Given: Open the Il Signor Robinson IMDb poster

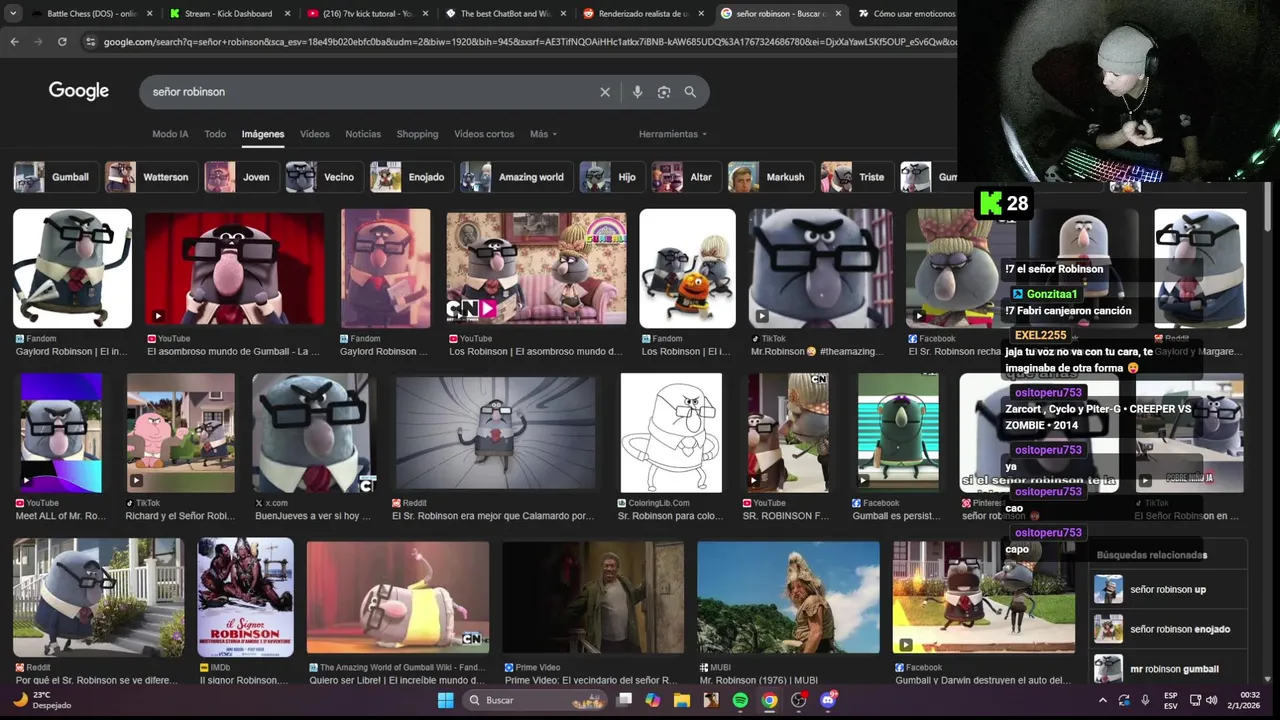Looking at the screenshot, I should click(x=245, y=598).
